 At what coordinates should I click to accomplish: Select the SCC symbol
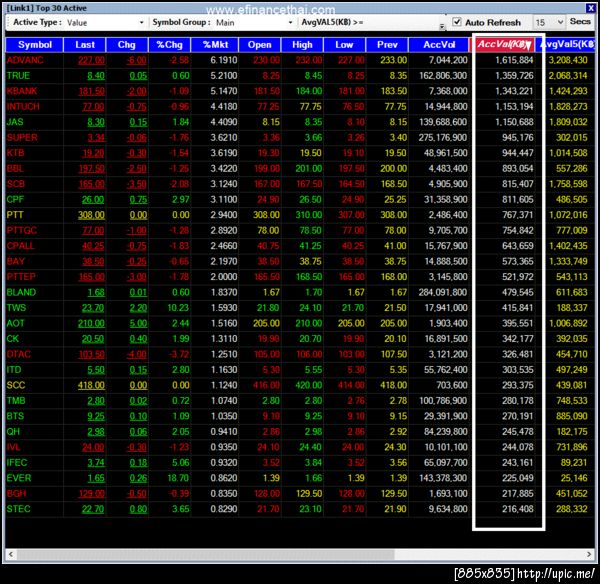[16, 385]
